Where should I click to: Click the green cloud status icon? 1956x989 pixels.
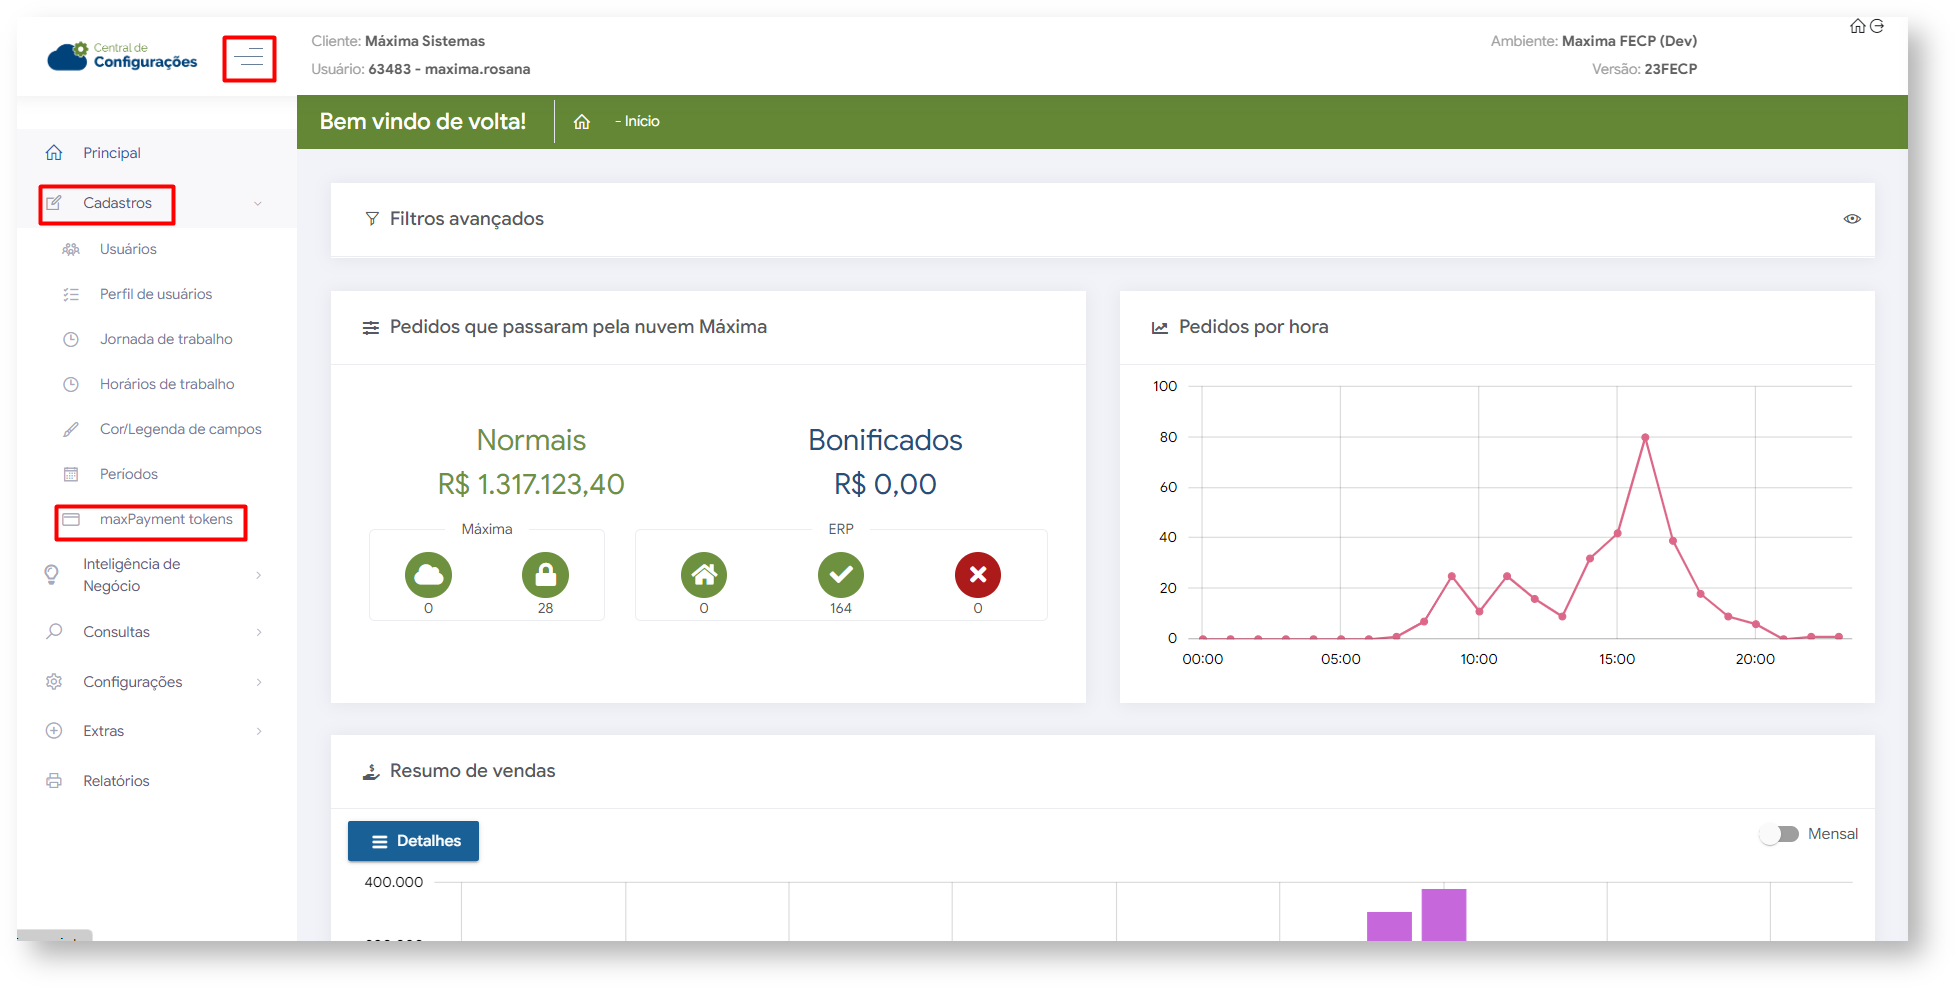coord(428,575)
